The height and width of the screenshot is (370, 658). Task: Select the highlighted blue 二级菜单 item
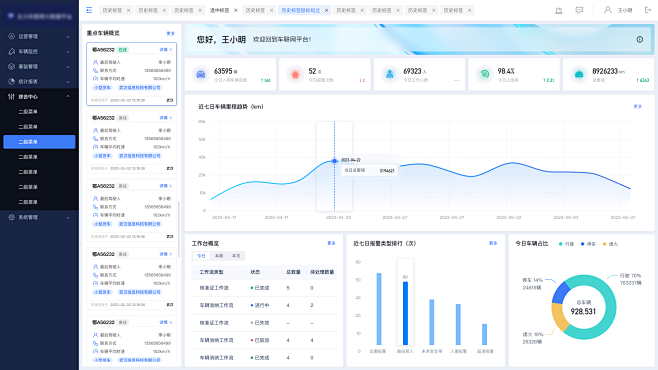click(39, 142)
